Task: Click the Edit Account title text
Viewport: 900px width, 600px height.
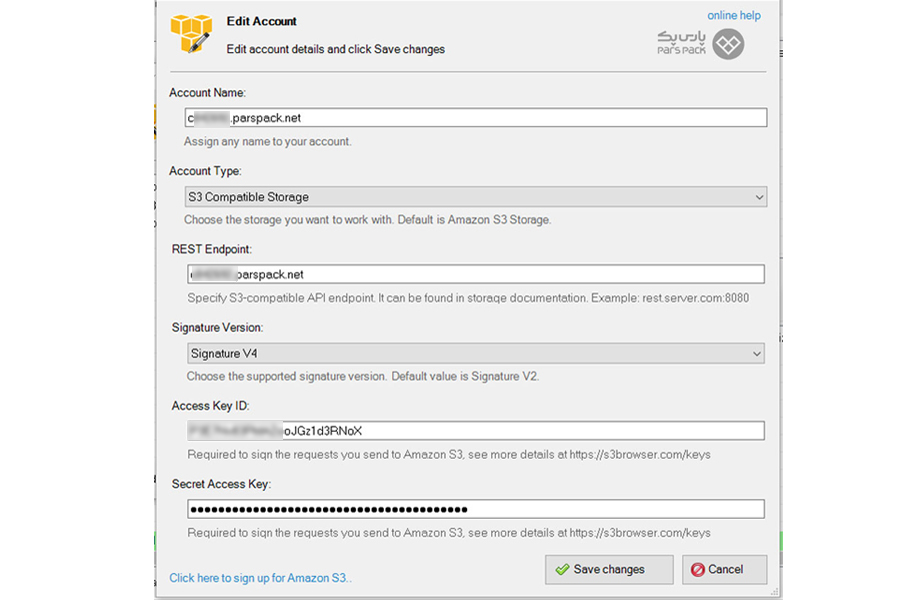Action: click(x=261, y=21)
